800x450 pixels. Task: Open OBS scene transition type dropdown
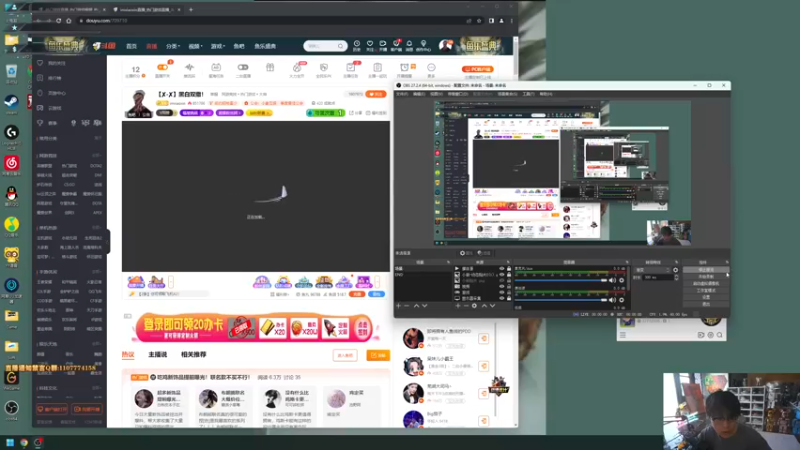pos(653,270)
